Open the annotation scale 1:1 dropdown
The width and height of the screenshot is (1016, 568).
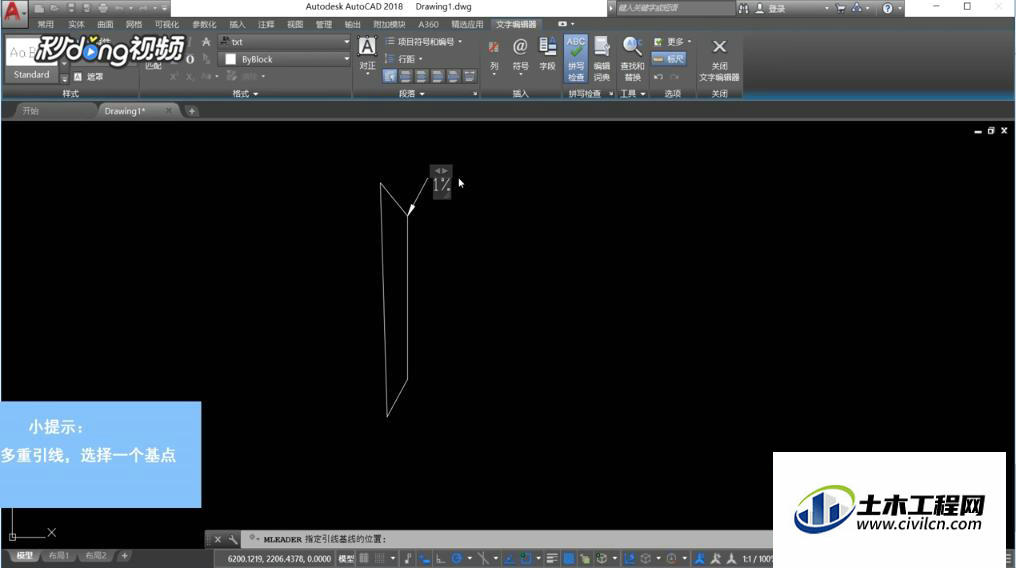point(757,558)
